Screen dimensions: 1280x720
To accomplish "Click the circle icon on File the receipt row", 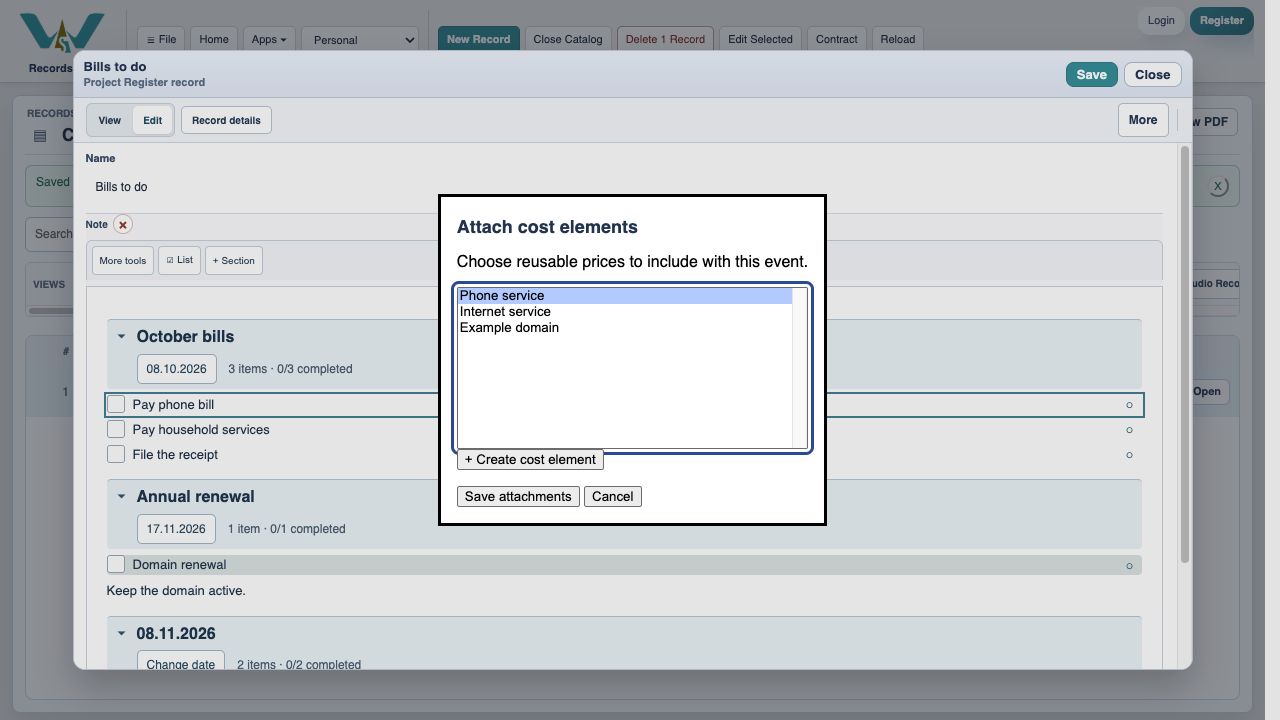I will pos(1129,455).
